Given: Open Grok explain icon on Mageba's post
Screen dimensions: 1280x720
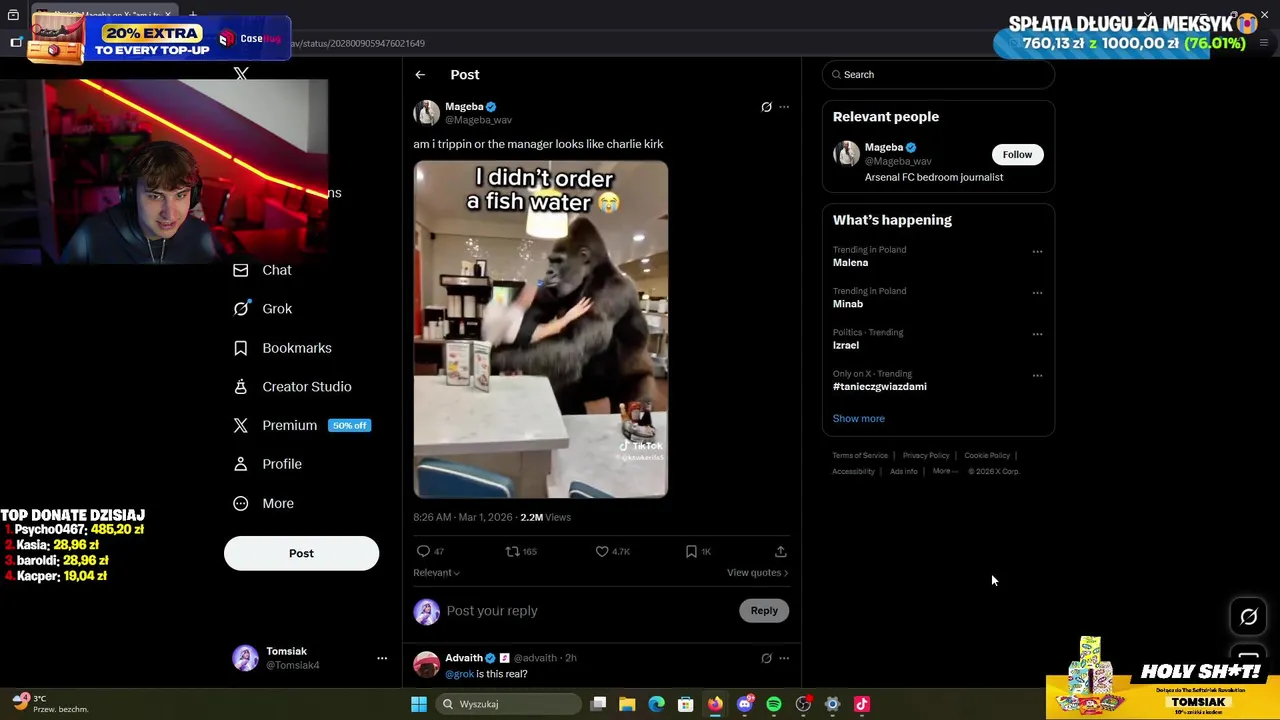Looking at the screenshot, I should 766,107.
